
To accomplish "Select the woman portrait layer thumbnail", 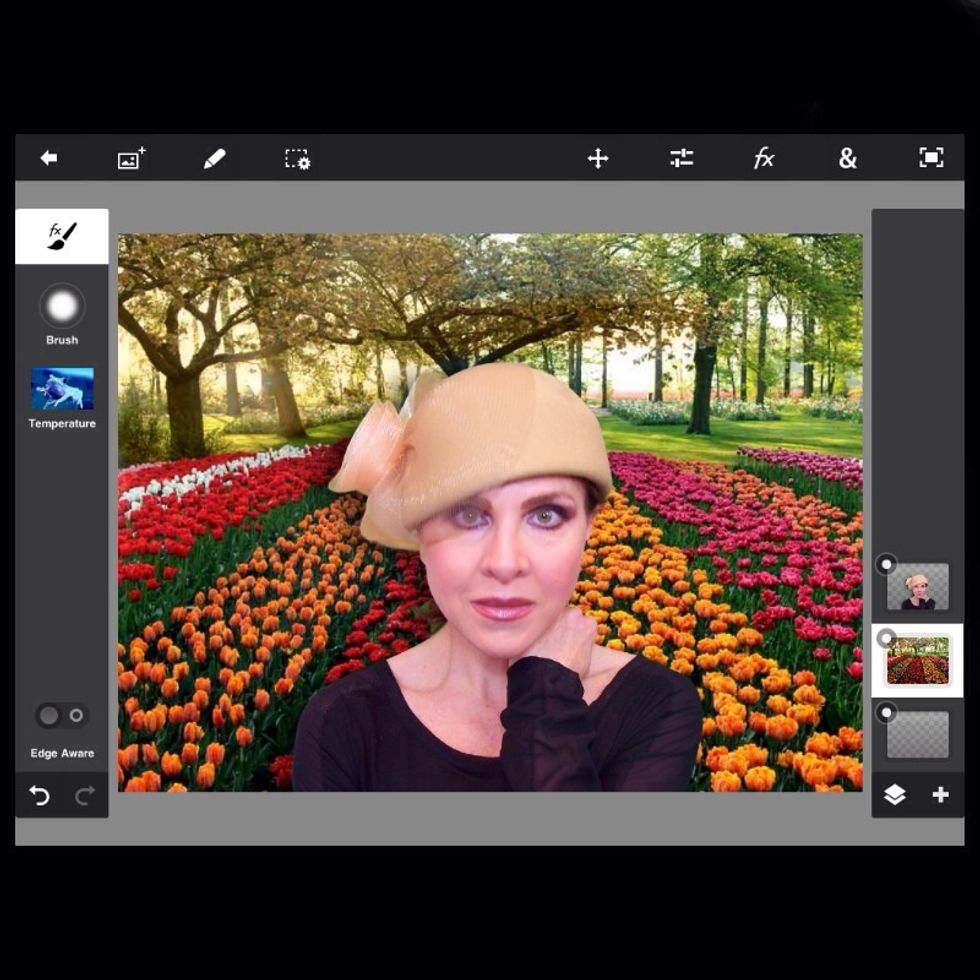I will (918, 587).
